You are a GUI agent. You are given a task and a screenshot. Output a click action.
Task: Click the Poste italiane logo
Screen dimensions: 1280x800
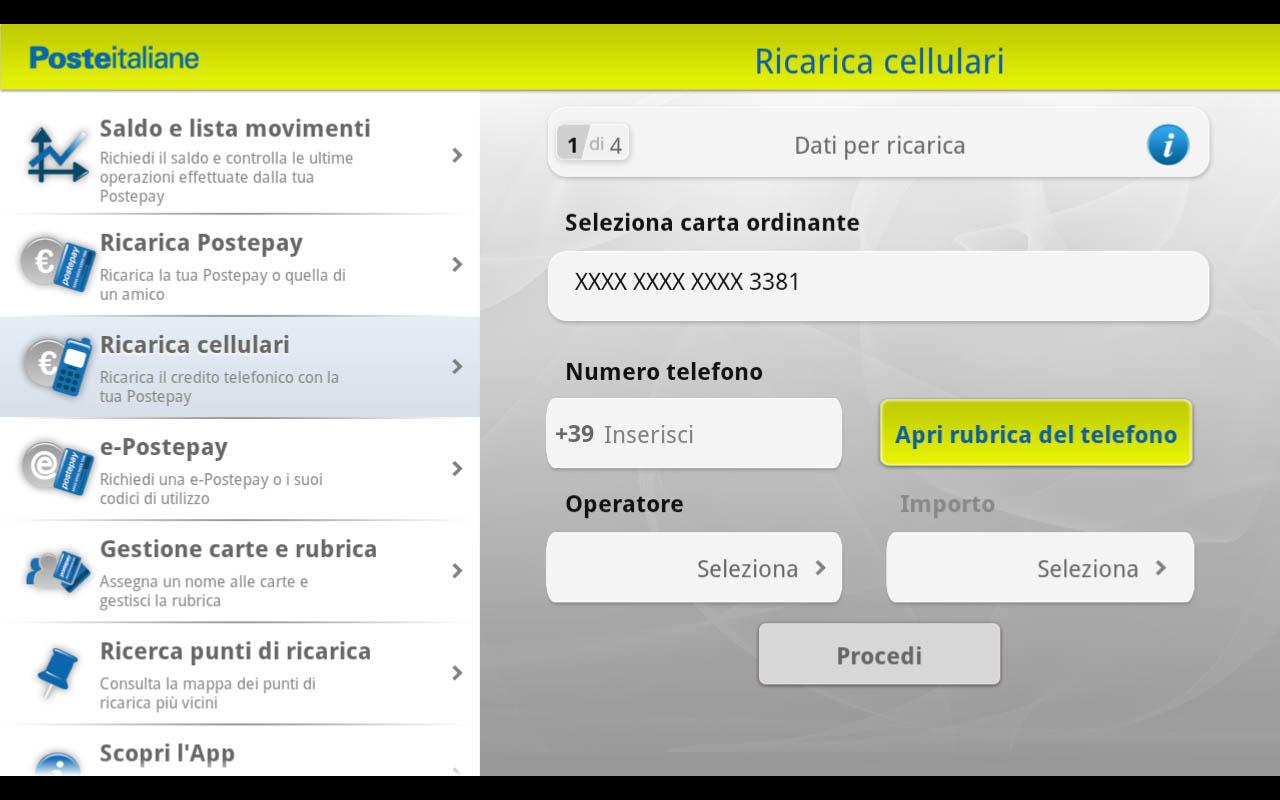tap(113, 57)
